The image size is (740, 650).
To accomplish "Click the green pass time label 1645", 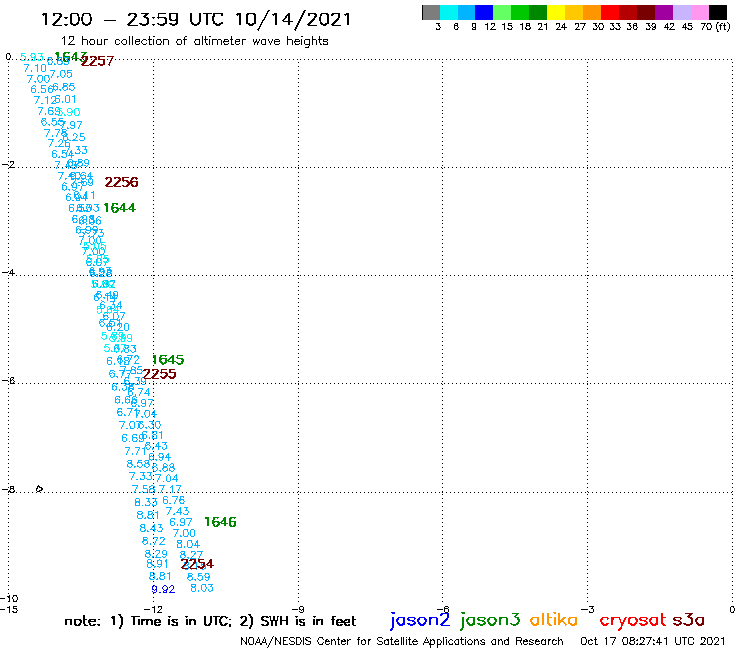I will (x=168, y=360).
